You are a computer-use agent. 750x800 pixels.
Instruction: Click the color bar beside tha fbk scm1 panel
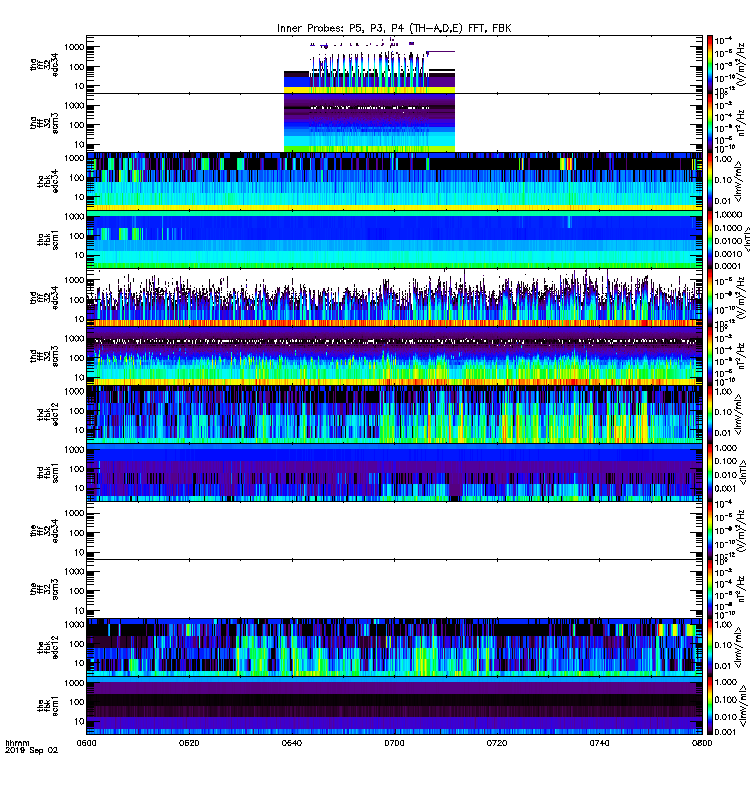coord(710,240)
